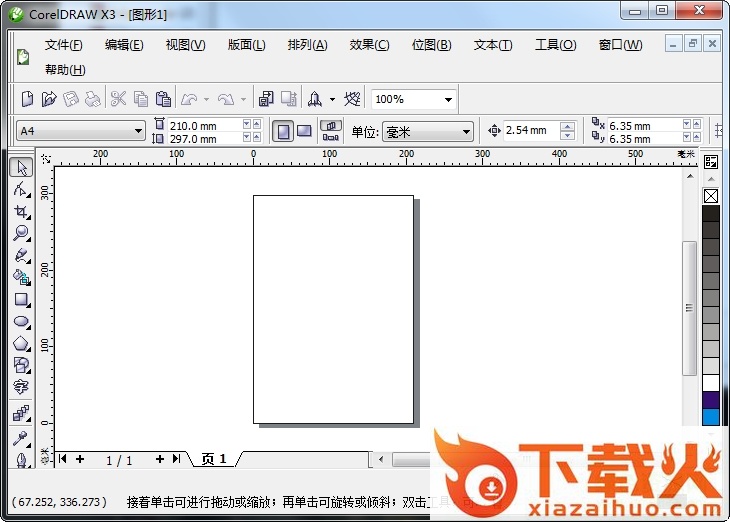Click the Paste clipboard icon
Viewport: 730px width, 522px height.
pyautogui.click(x=163, y=99)
